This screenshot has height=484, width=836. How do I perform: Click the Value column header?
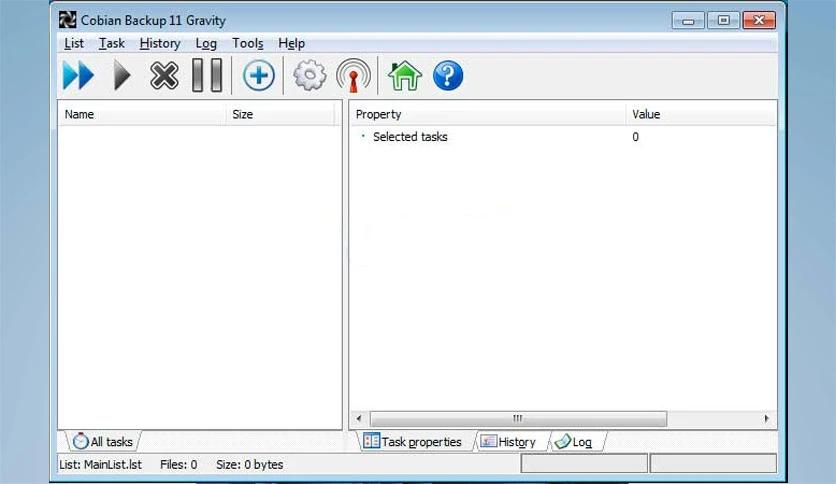tap(701, 114)
